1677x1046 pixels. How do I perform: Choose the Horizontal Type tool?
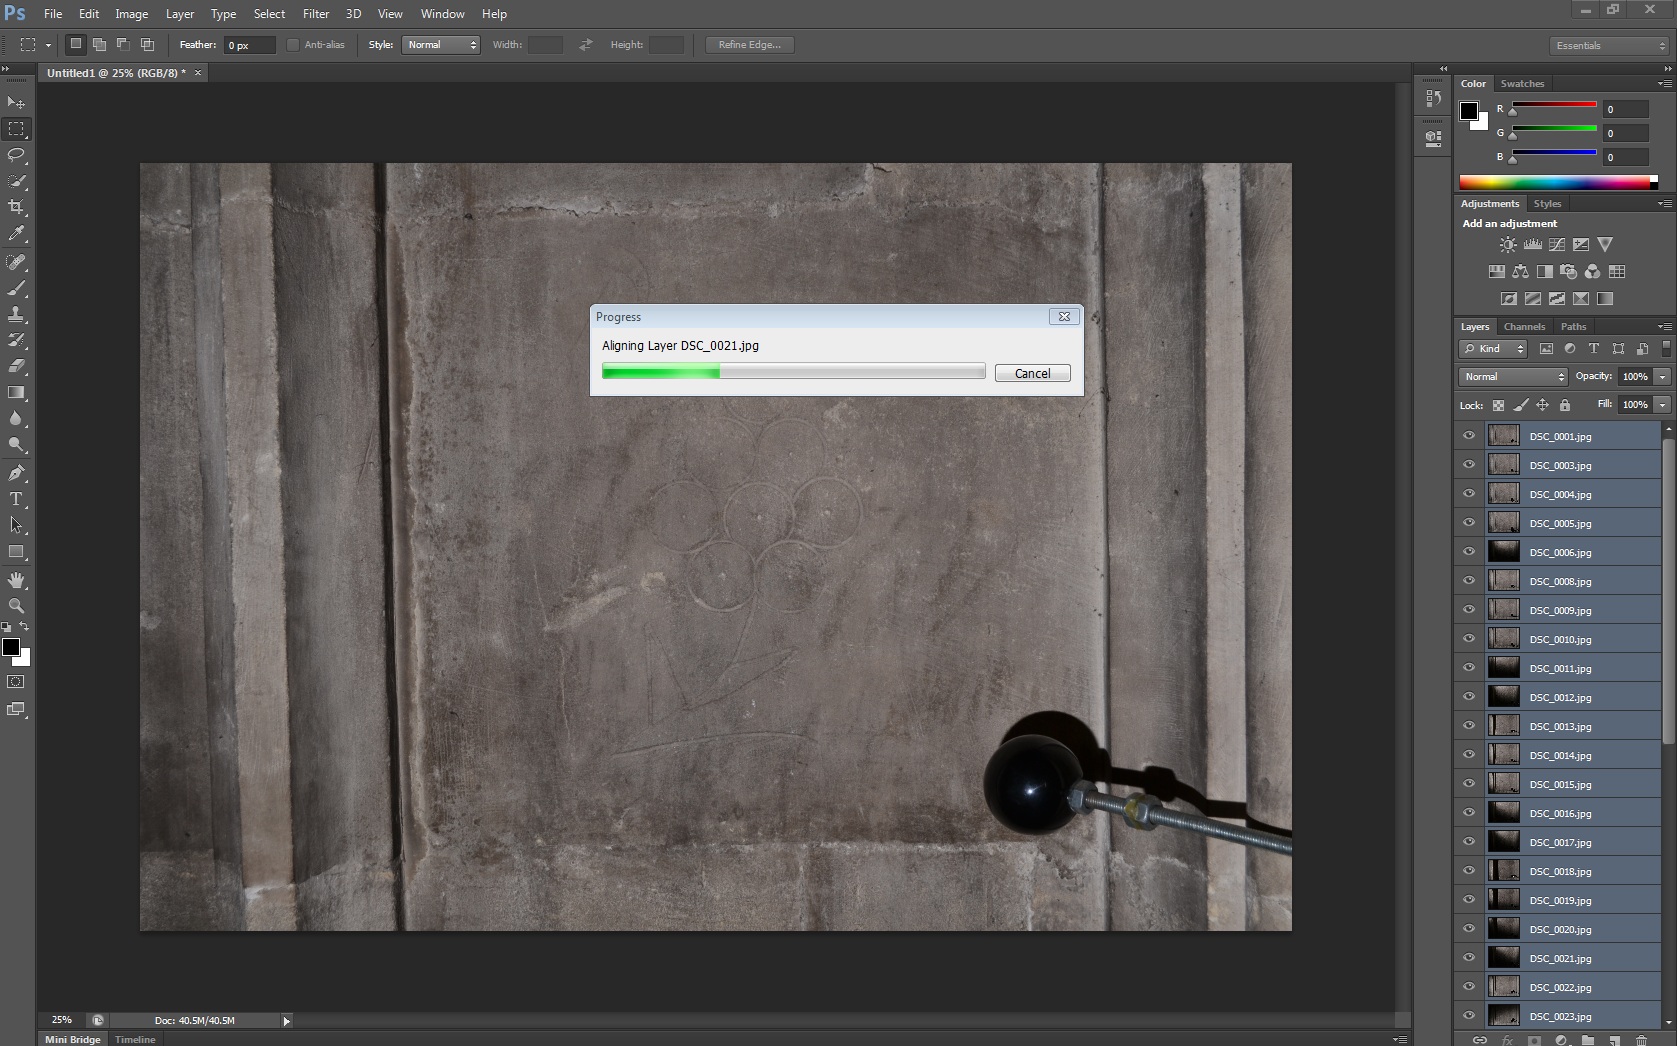pyautogui.click(x=16, y=499)
